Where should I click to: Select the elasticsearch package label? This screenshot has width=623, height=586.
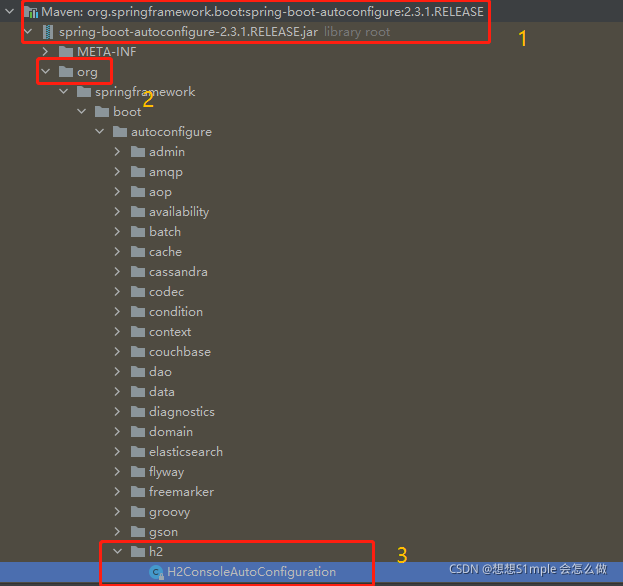coord(186,452)
